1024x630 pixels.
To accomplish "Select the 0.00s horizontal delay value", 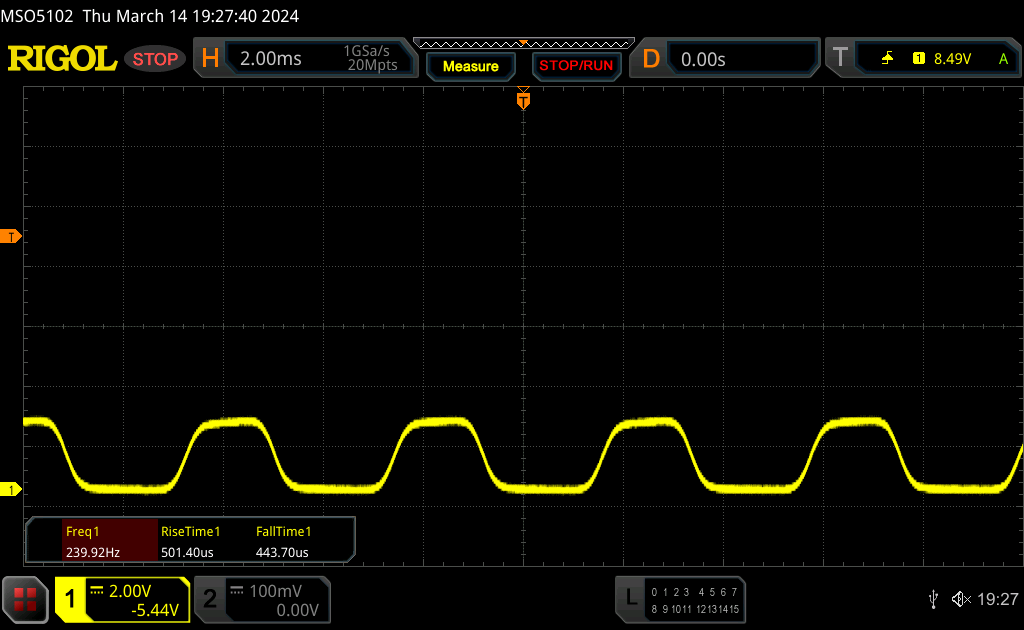I will [703, 59].
